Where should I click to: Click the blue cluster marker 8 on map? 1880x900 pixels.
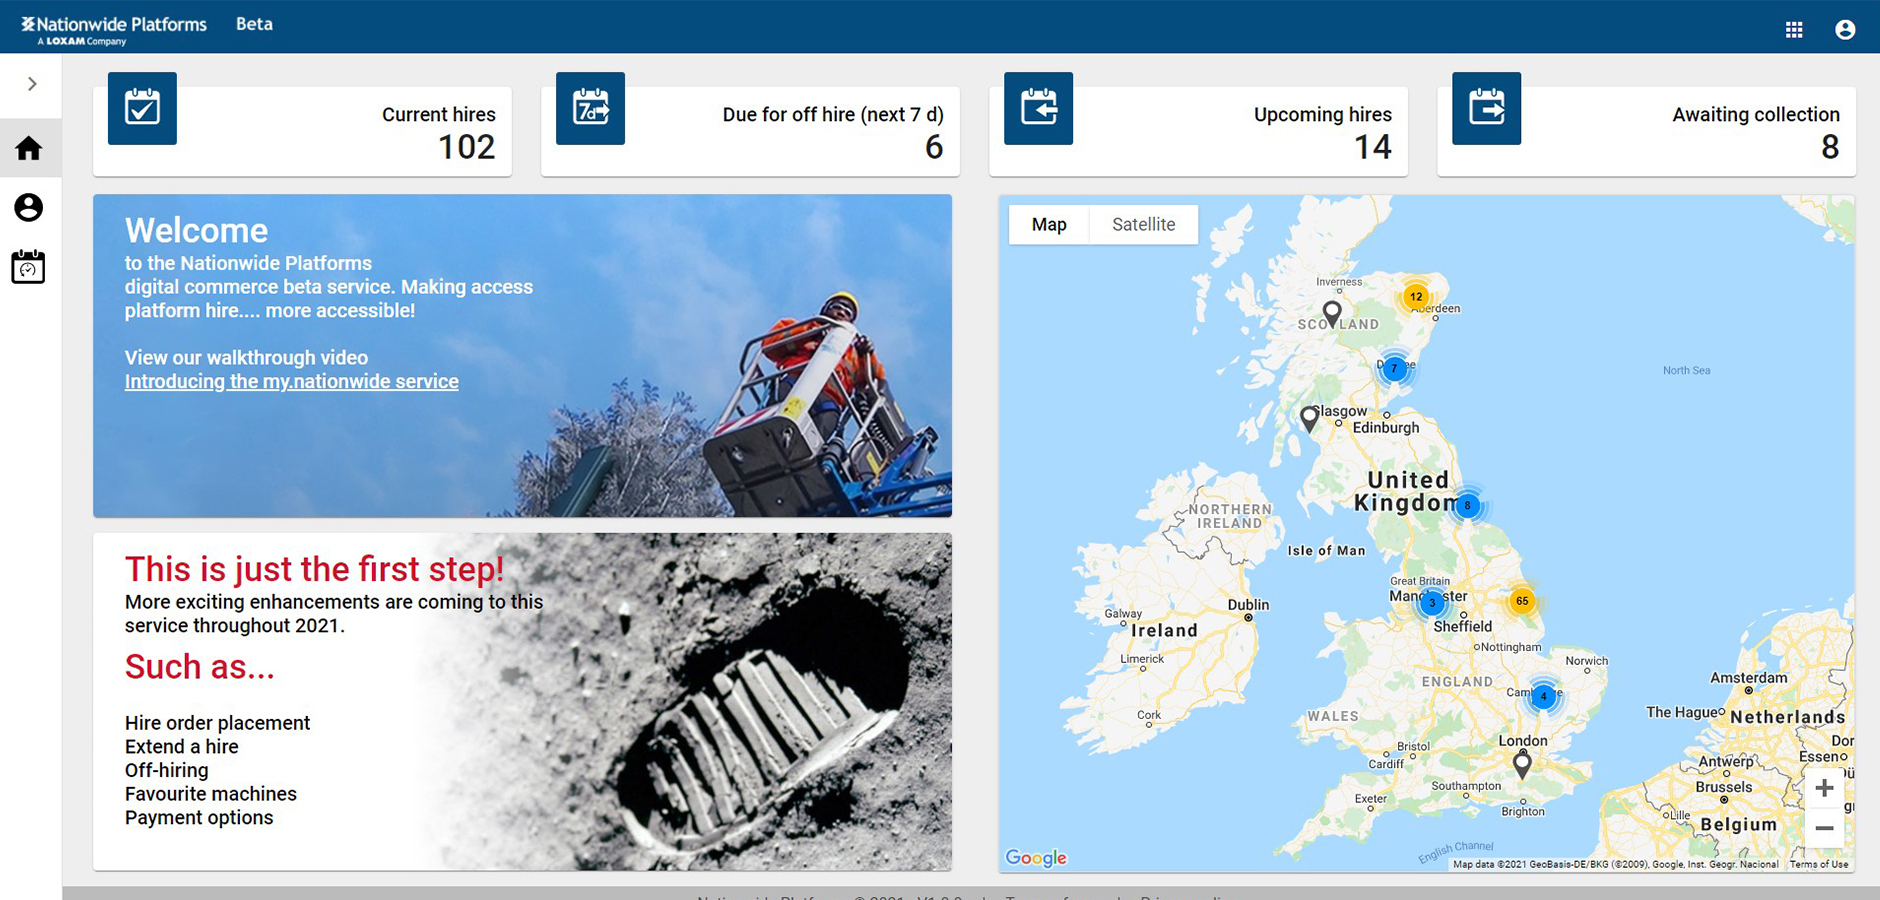[x=1467, y=505]
